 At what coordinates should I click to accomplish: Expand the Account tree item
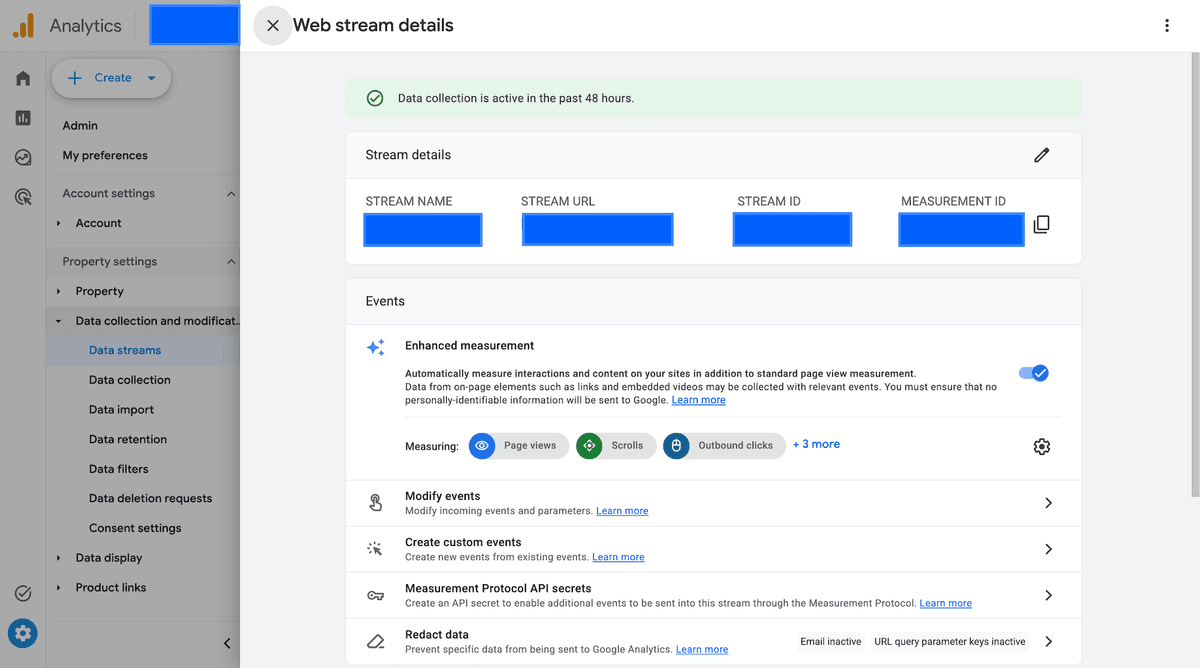point(59,223)
